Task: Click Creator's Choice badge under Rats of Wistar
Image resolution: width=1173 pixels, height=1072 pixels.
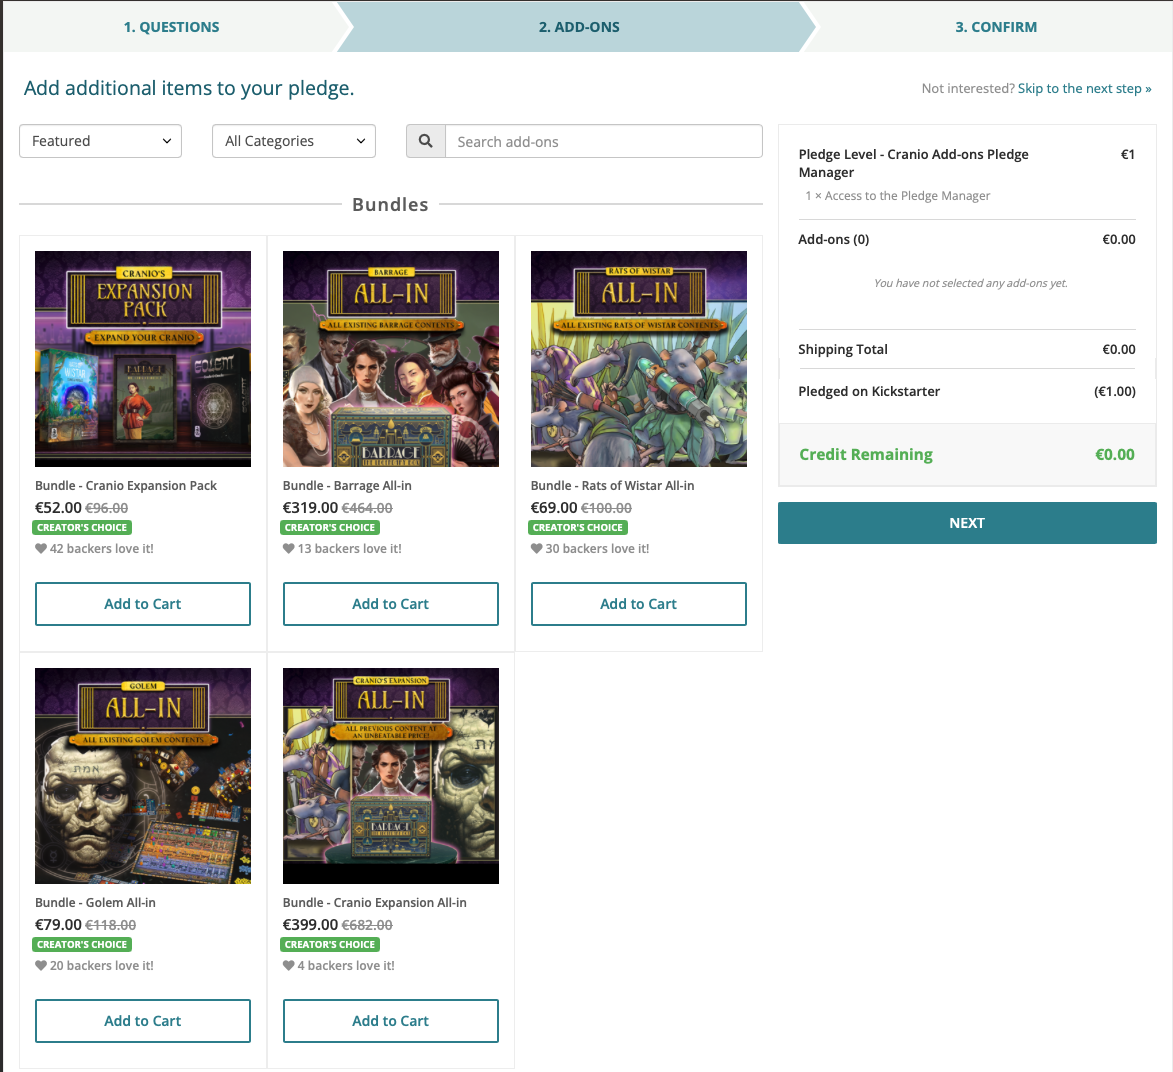Action: [x=578, y=527]
